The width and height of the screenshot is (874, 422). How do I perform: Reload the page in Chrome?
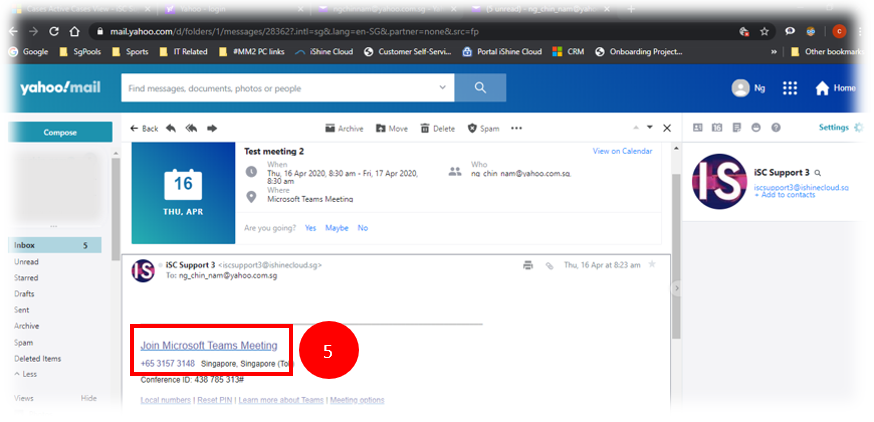(54, 32)
